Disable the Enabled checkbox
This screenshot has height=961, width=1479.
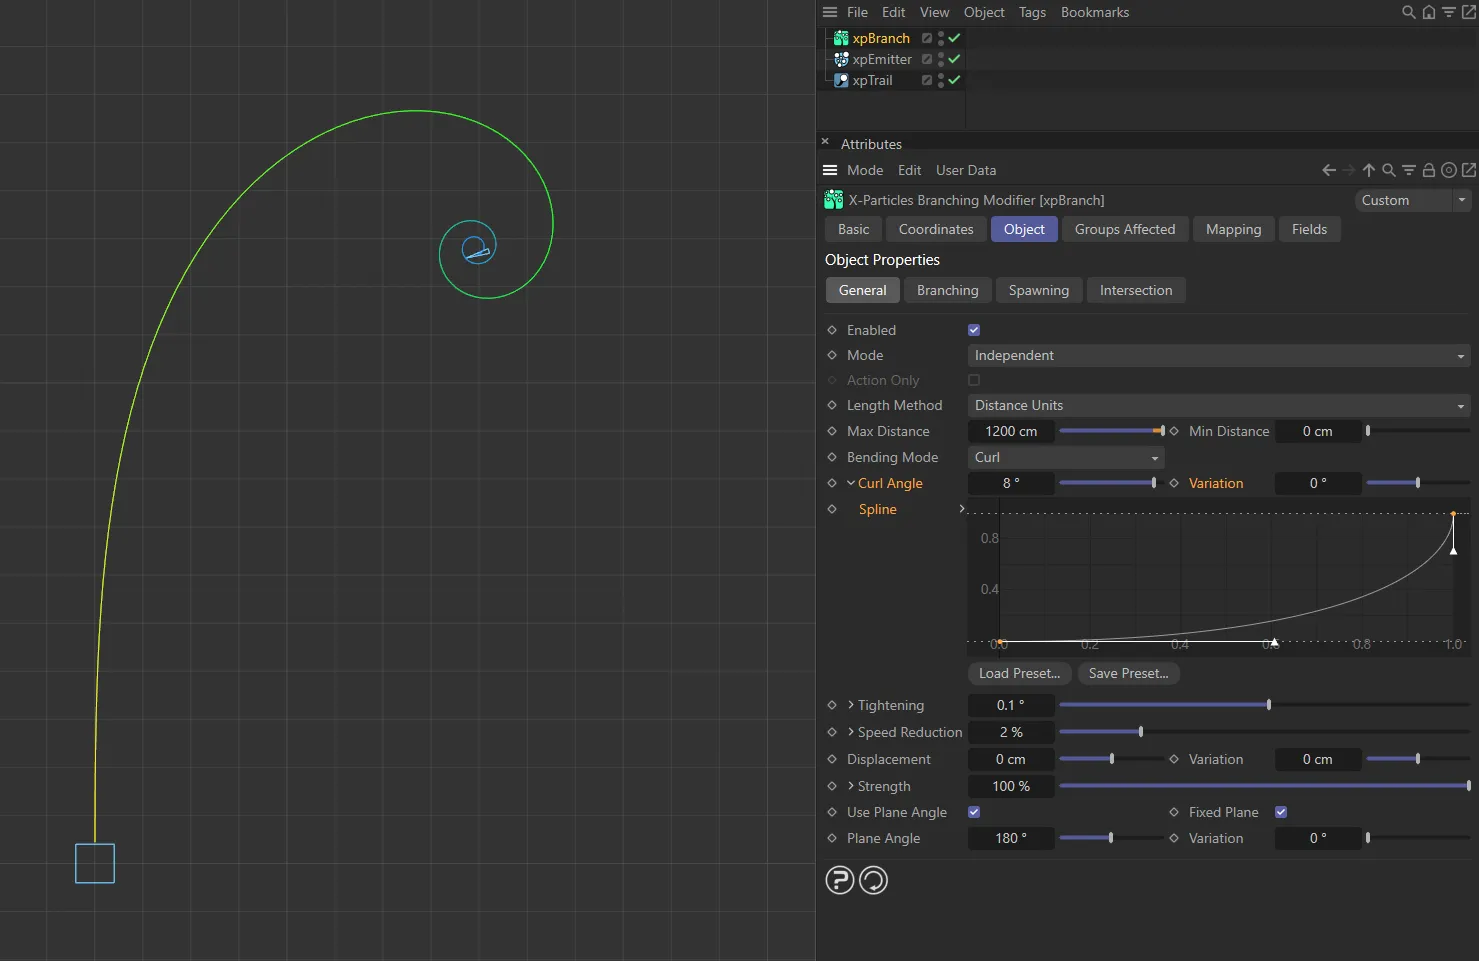click(x=973, y=329)
